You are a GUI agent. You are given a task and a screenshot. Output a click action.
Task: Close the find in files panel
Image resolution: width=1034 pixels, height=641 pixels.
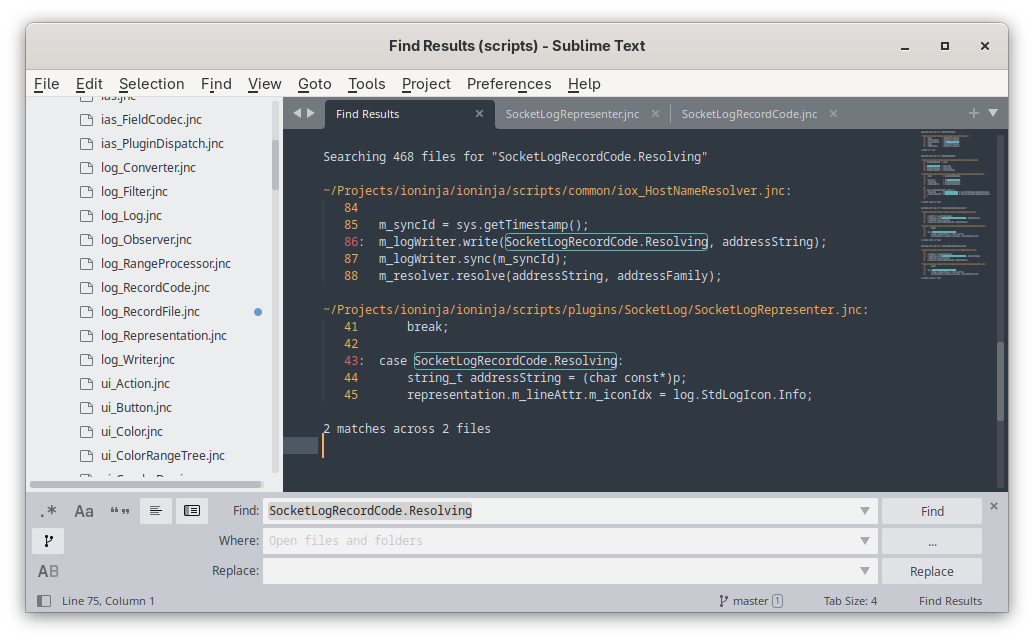point(993,506)
